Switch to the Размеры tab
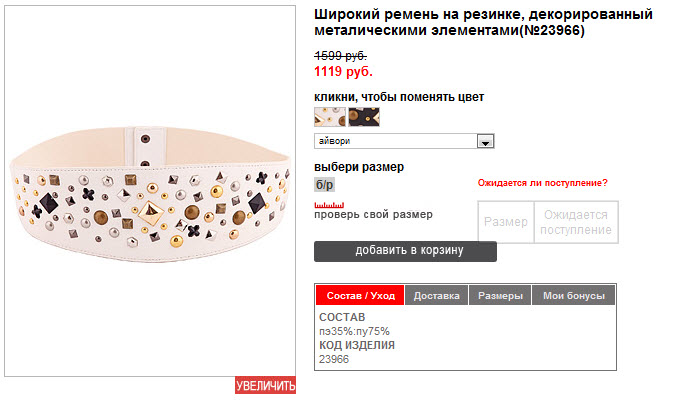The width and height of the screenshot is (674, 400). tap(499, 296)
